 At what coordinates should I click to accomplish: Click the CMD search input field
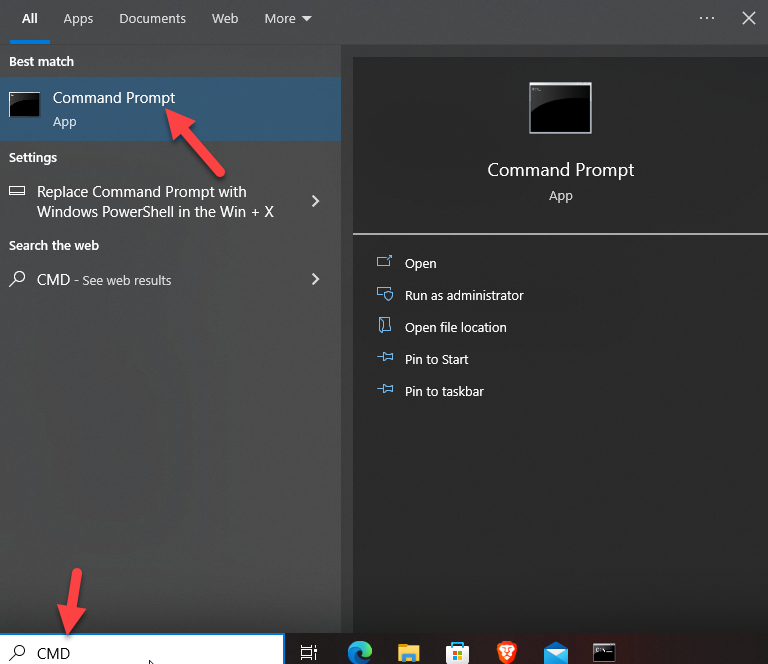(x=142, y=651)
